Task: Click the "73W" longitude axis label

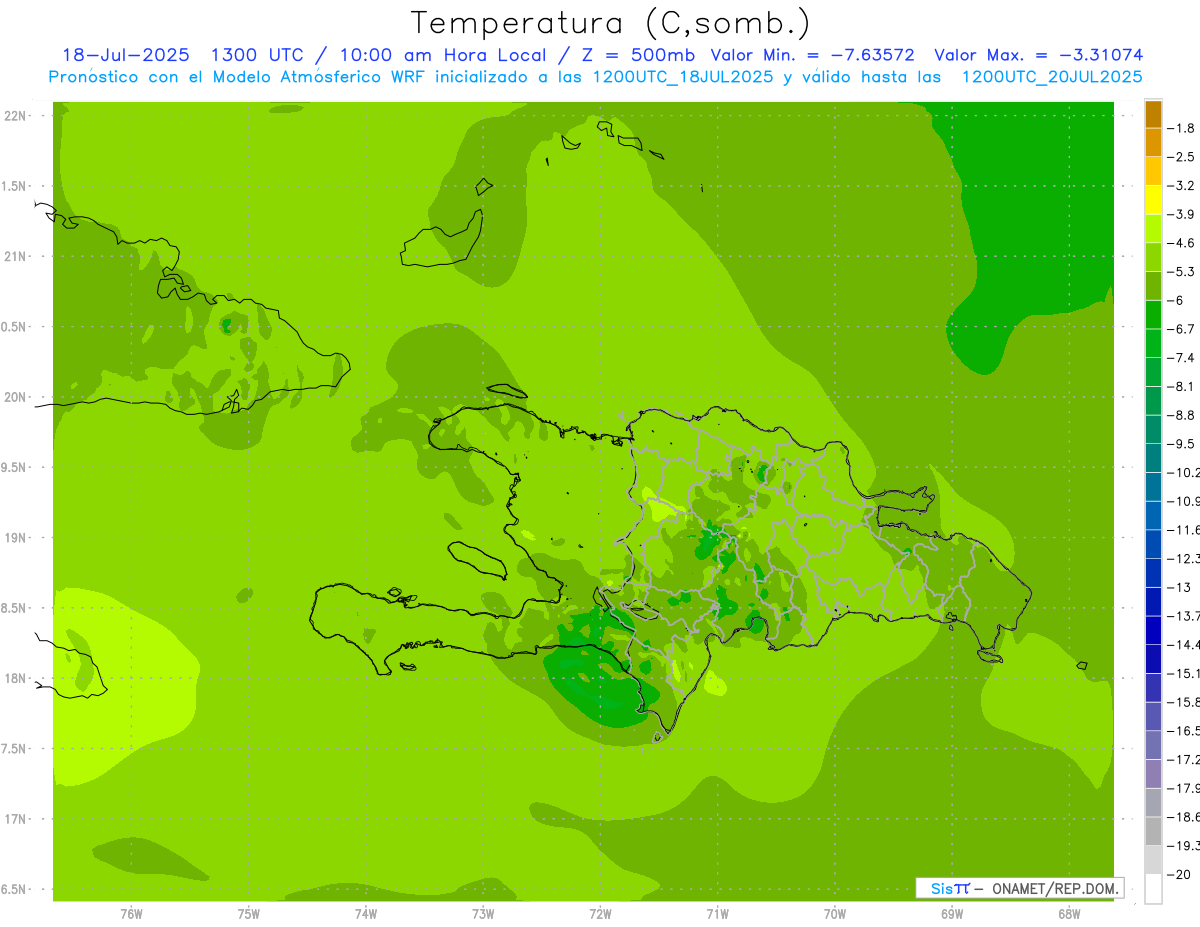Action: [x=483, y=914]
